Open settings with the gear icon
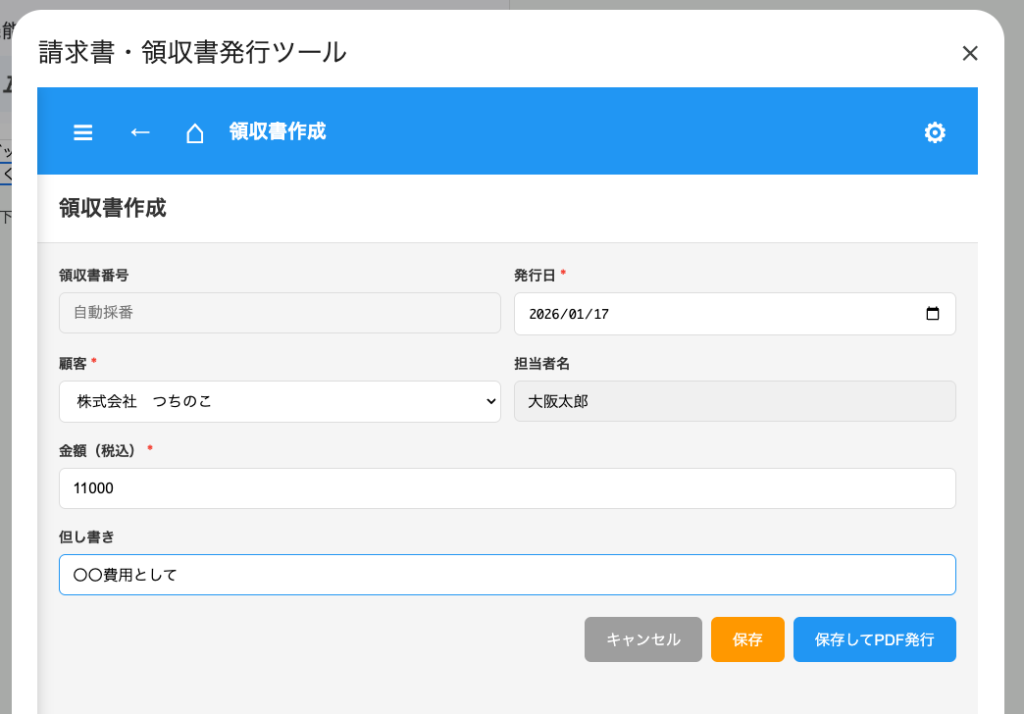1024x714 pixels. pos(934,132)
